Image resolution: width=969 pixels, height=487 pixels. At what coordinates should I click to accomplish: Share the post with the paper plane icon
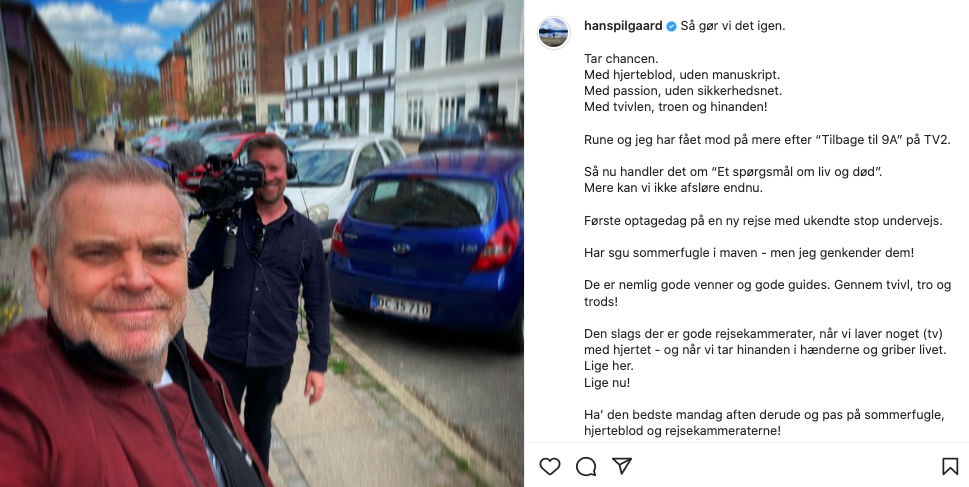click(622, 466)
